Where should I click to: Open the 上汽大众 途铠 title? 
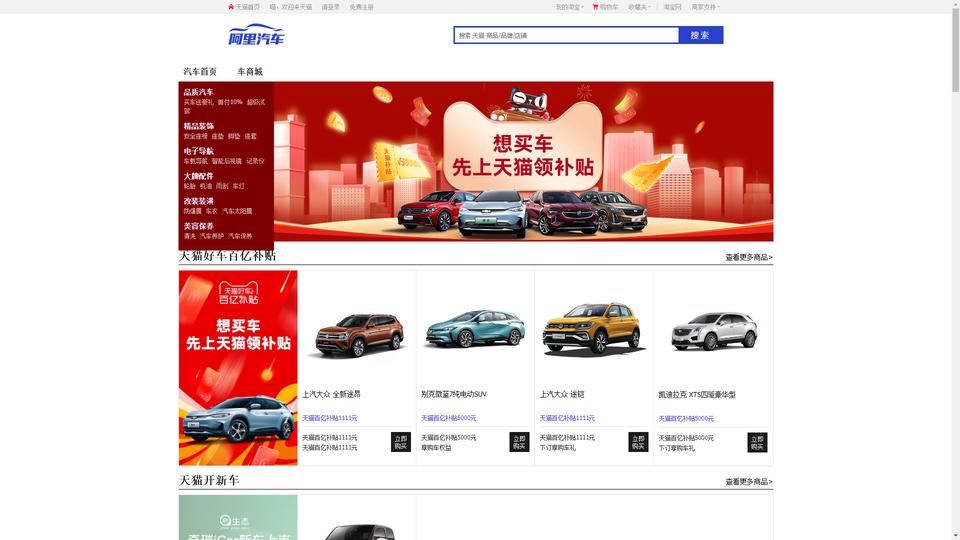coord(561,394)
